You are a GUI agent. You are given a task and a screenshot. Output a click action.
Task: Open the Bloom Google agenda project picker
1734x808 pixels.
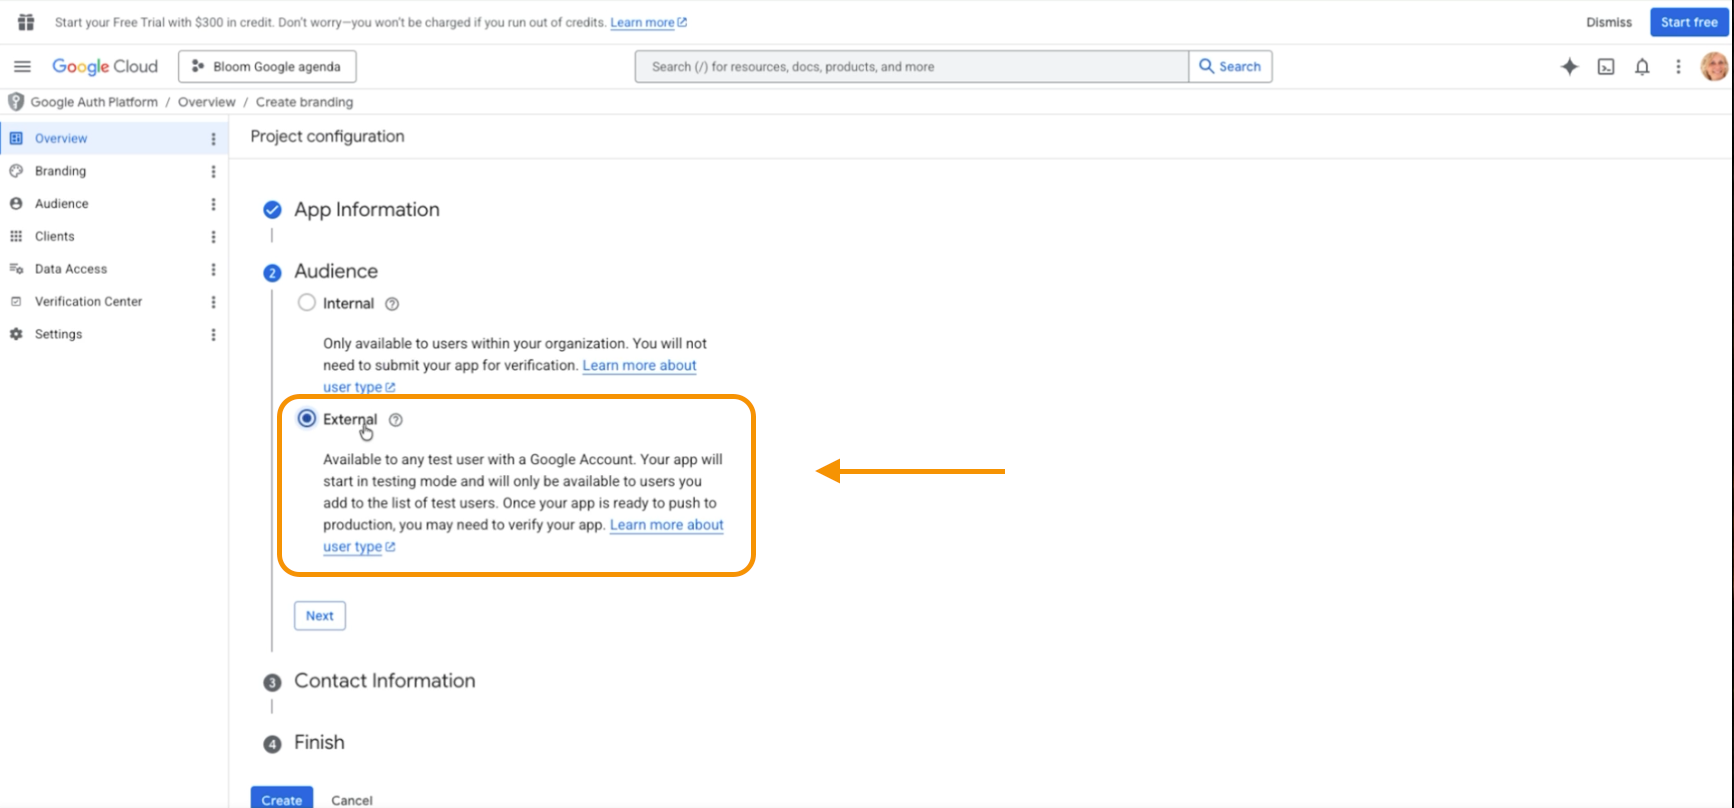(x=267, y=67)
